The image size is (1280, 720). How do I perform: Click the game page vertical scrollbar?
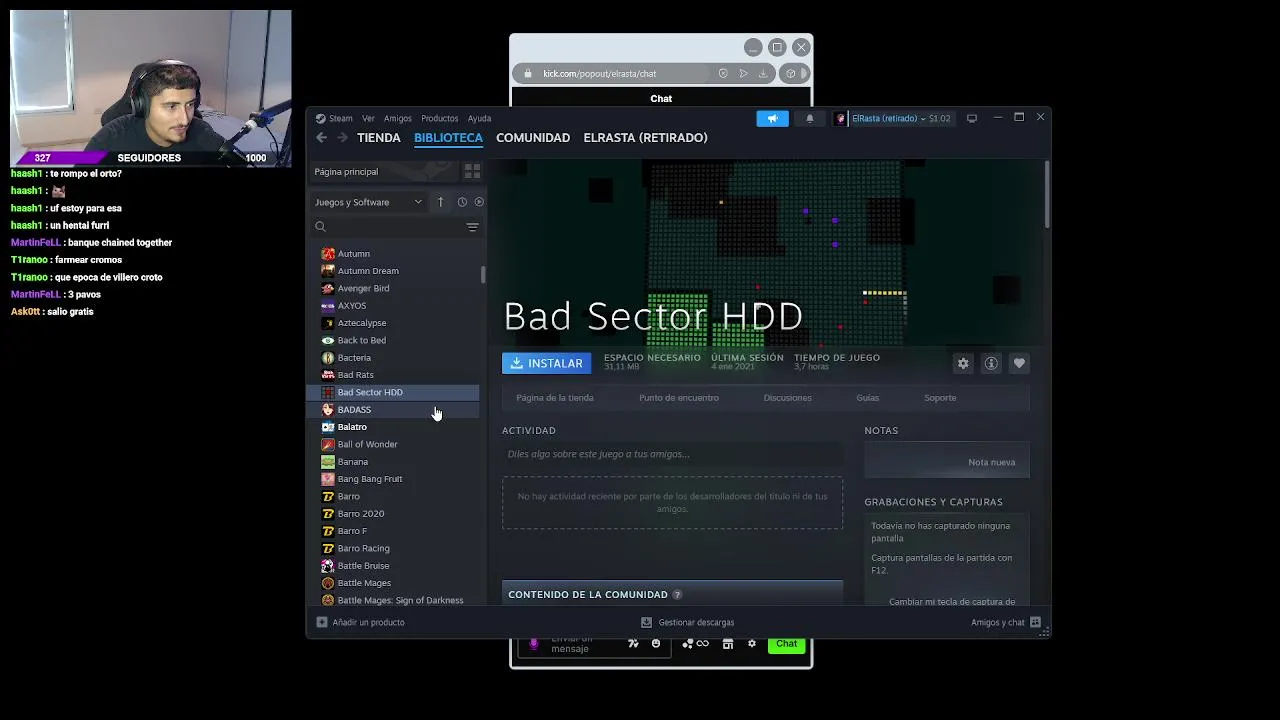pos(1046,193)
